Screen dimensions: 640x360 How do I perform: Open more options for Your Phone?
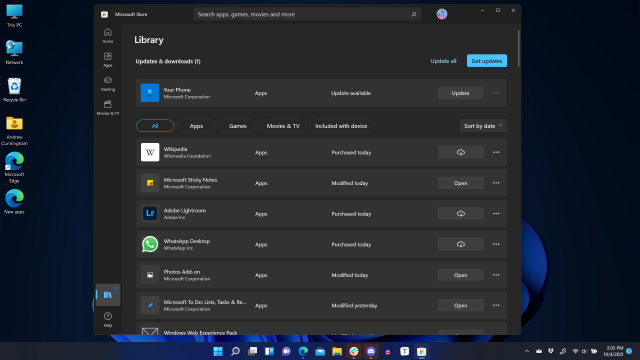pos(496,93)
